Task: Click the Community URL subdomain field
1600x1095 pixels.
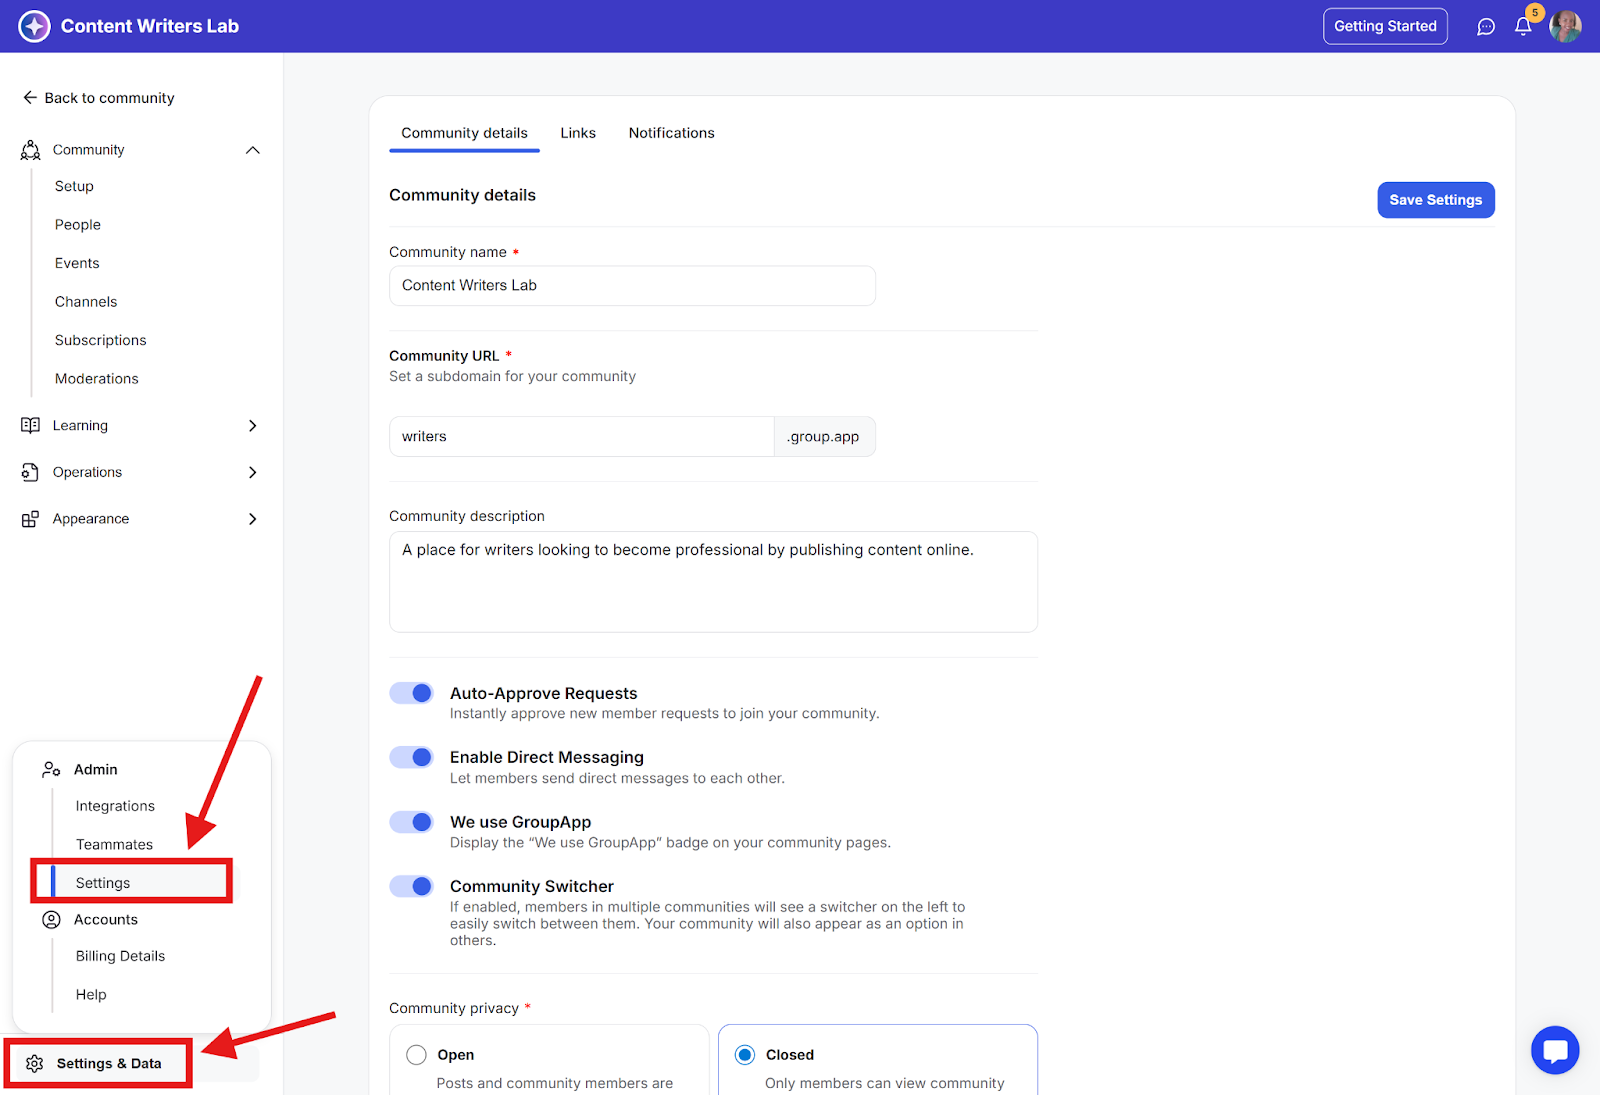Action: coord(581,437)
